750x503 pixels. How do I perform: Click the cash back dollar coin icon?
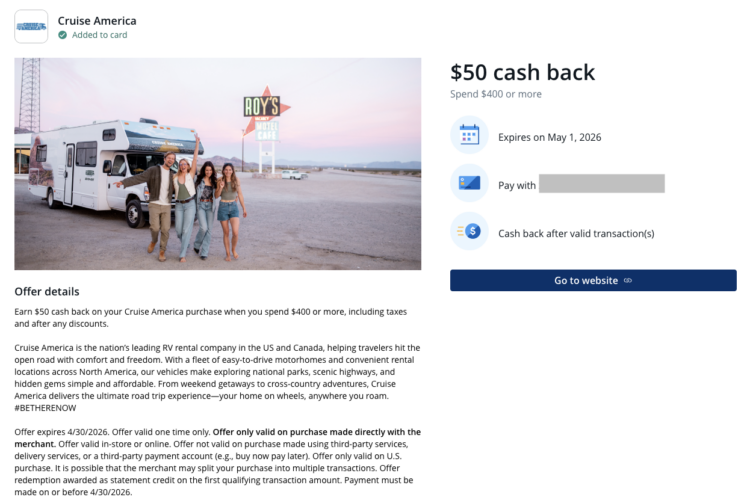469,232
